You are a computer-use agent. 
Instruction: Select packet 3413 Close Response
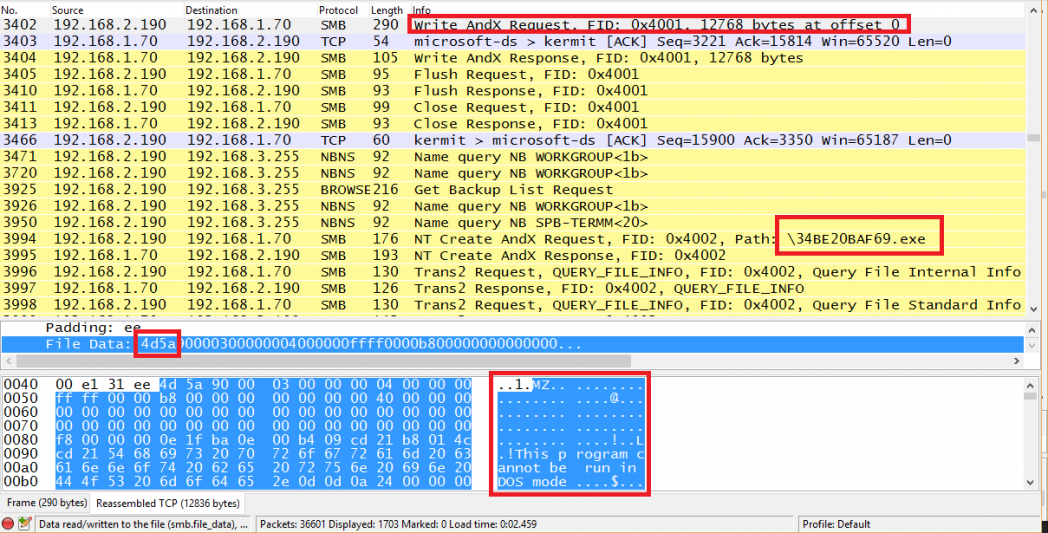[513, 123]
